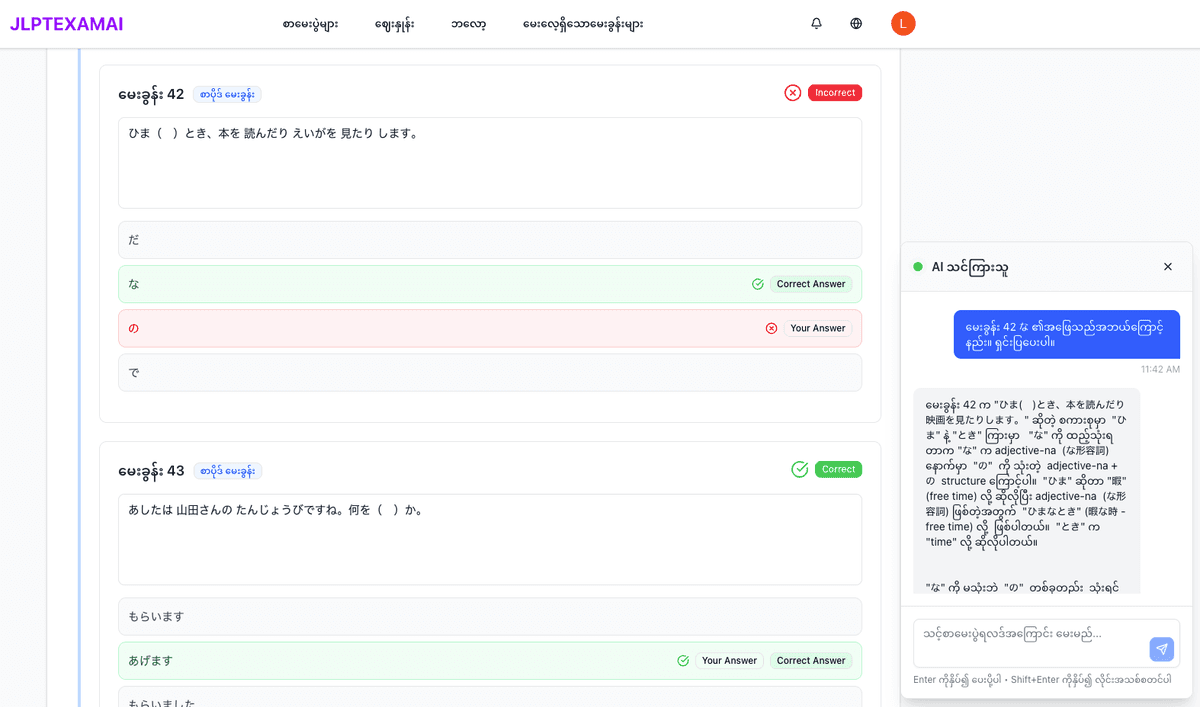The height and width of the screenshot is (707, 1200).
Task: Click the question 43 type tag
Action: point(227,471)
